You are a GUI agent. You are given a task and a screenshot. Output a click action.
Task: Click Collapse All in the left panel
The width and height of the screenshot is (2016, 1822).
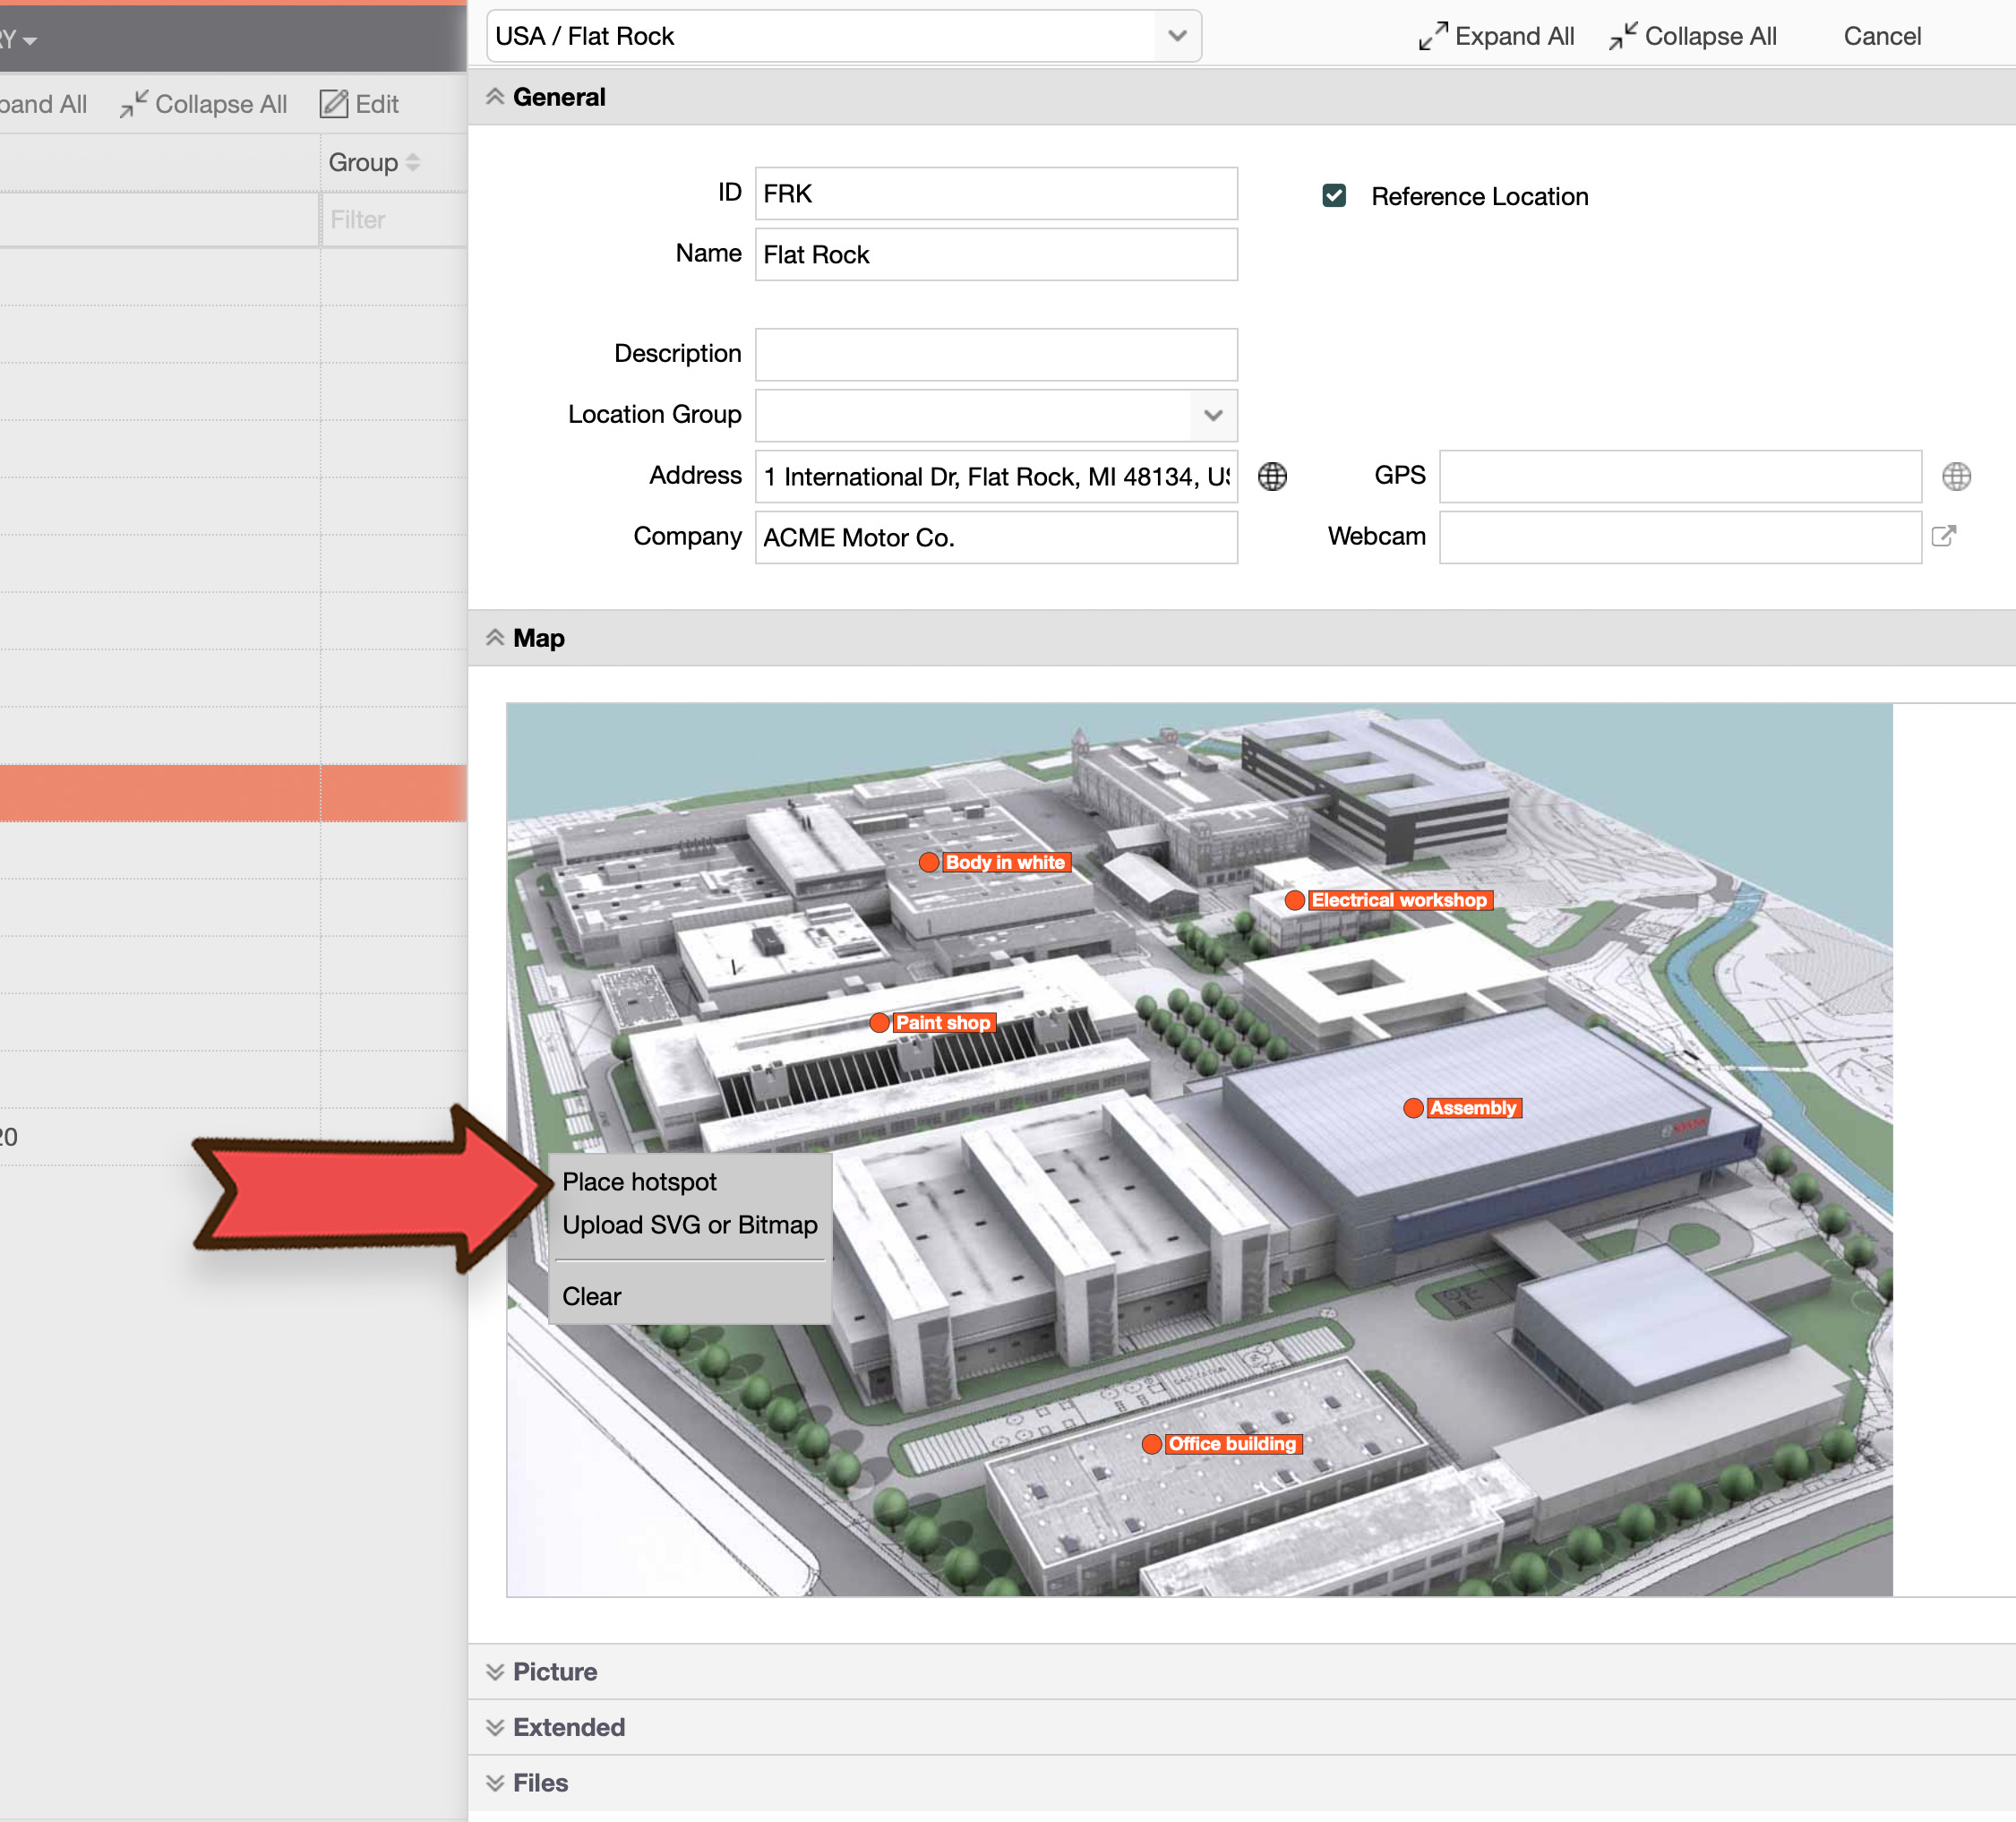tap(203, 104)
